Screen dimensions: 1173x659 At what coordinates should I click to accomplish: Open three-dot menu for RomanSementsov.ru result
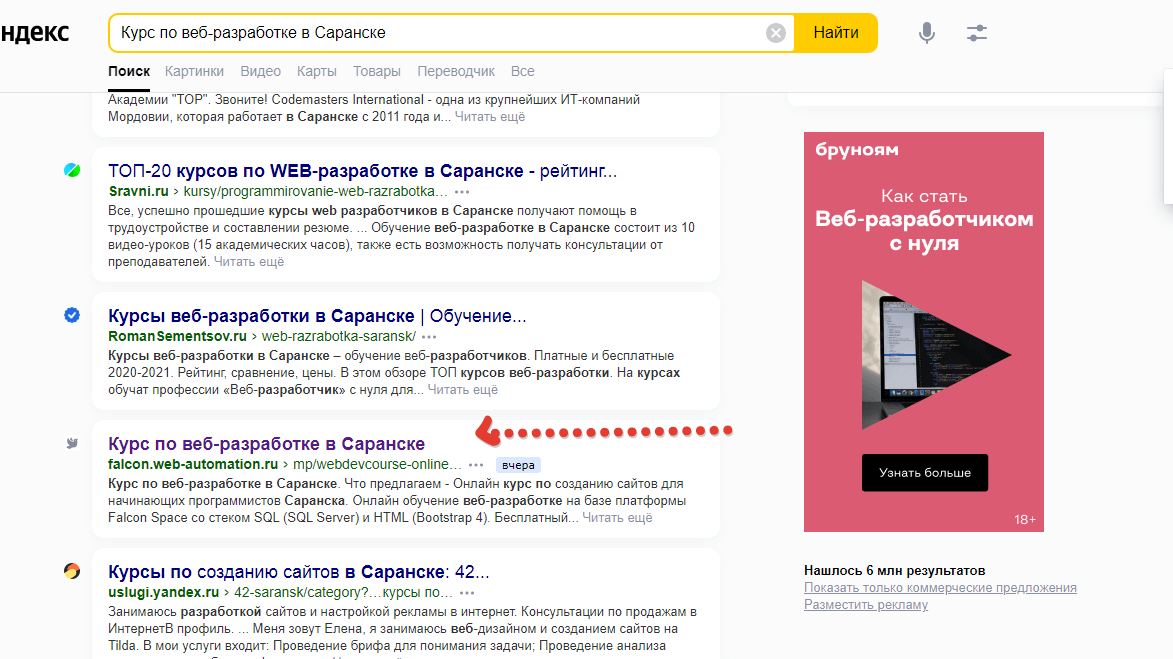click(x=430, y=337)
